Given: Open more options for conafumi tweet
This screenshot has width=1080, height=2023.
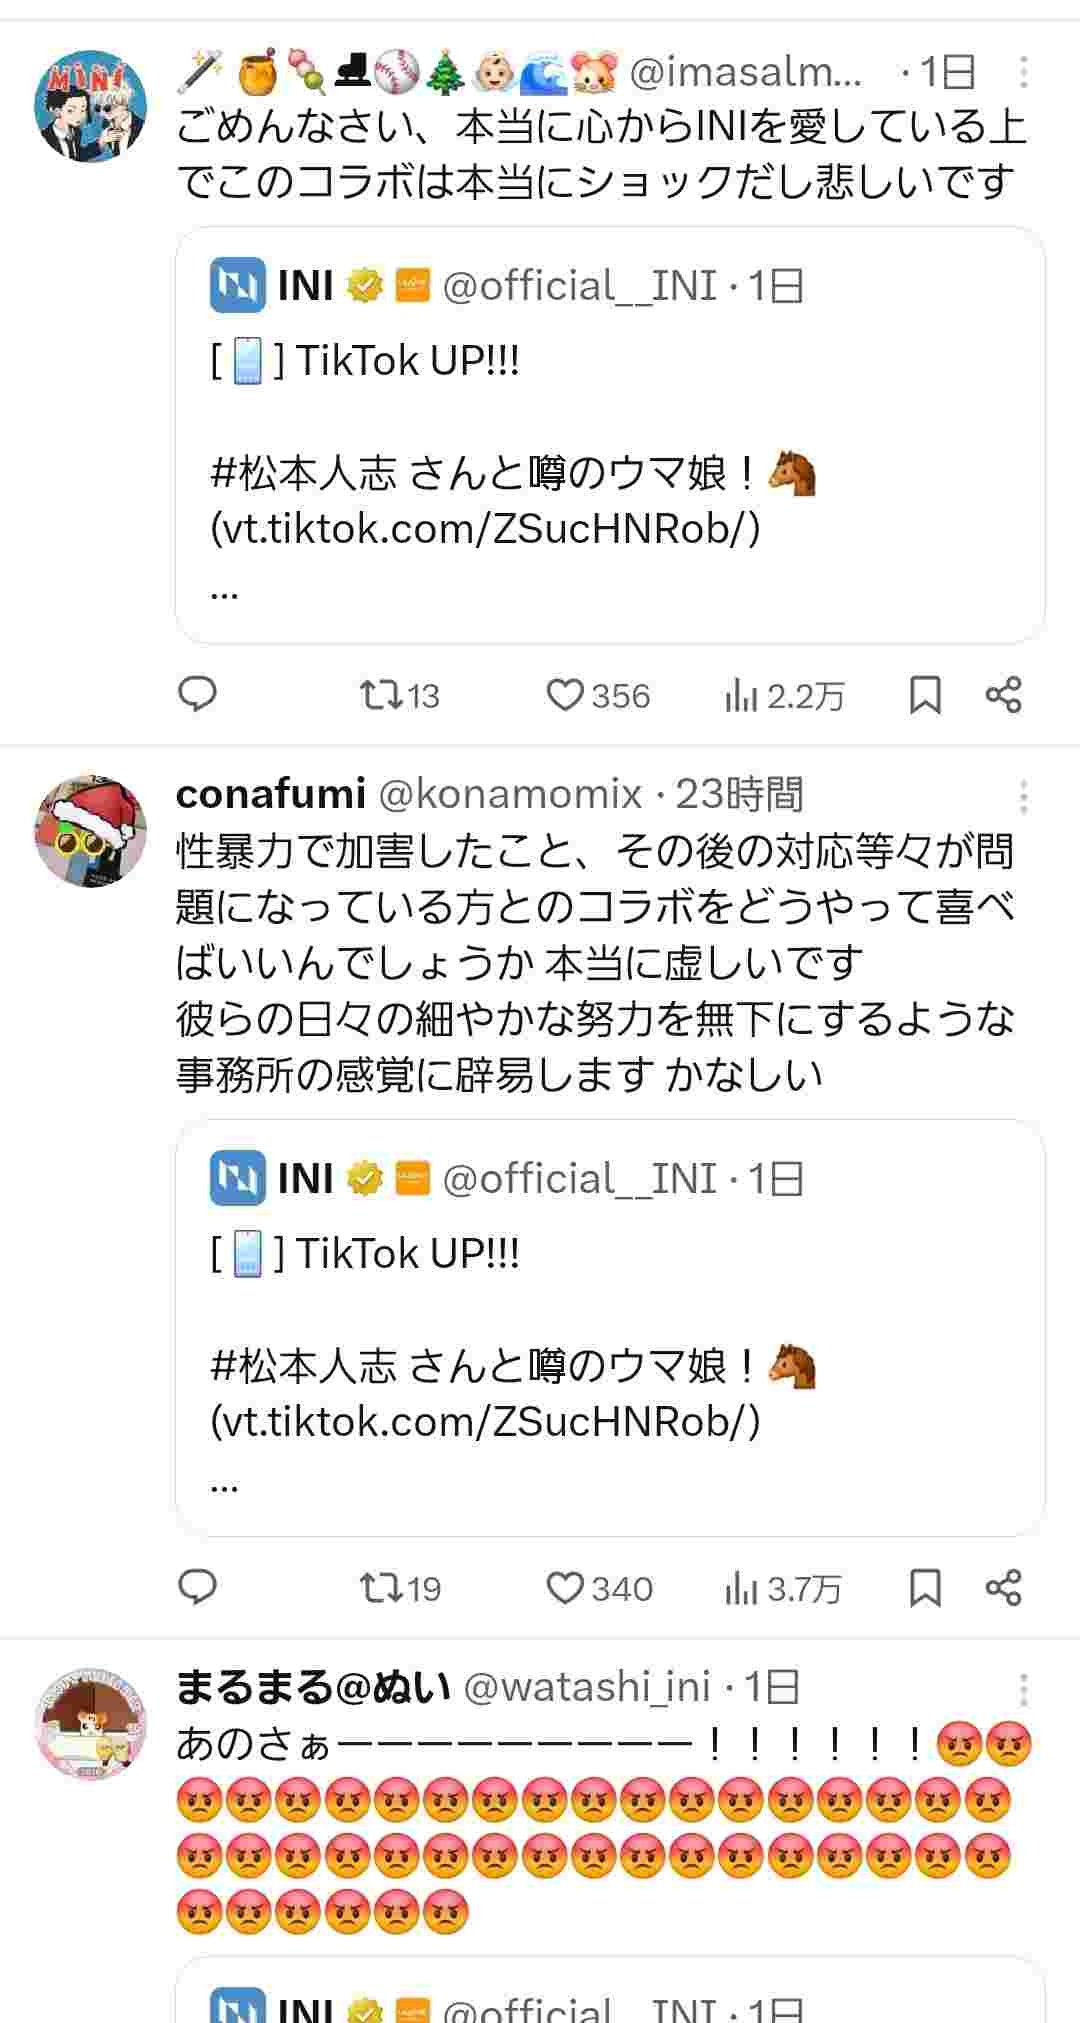Looking at the screenshot, I should 1023,796.
